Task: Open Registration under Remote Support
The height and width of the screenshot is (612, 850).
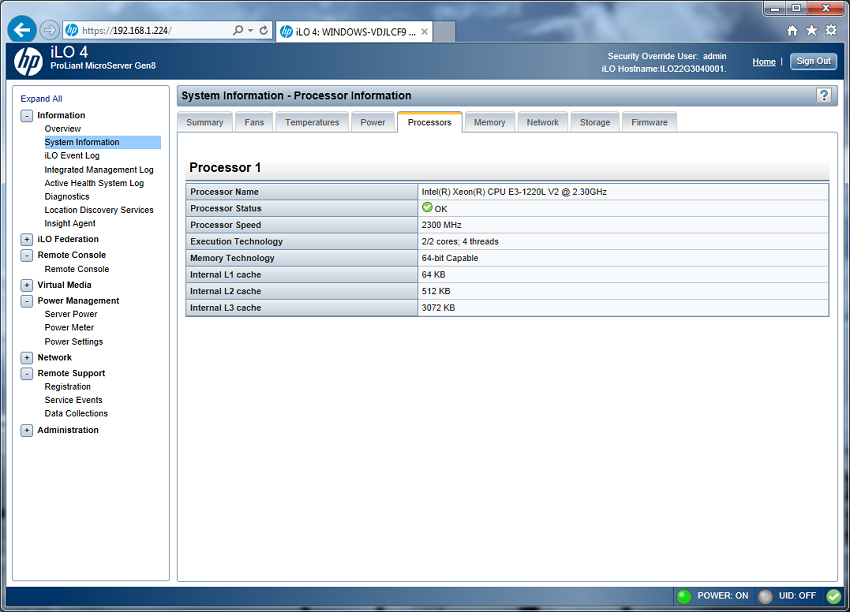Action: point(68,387)
